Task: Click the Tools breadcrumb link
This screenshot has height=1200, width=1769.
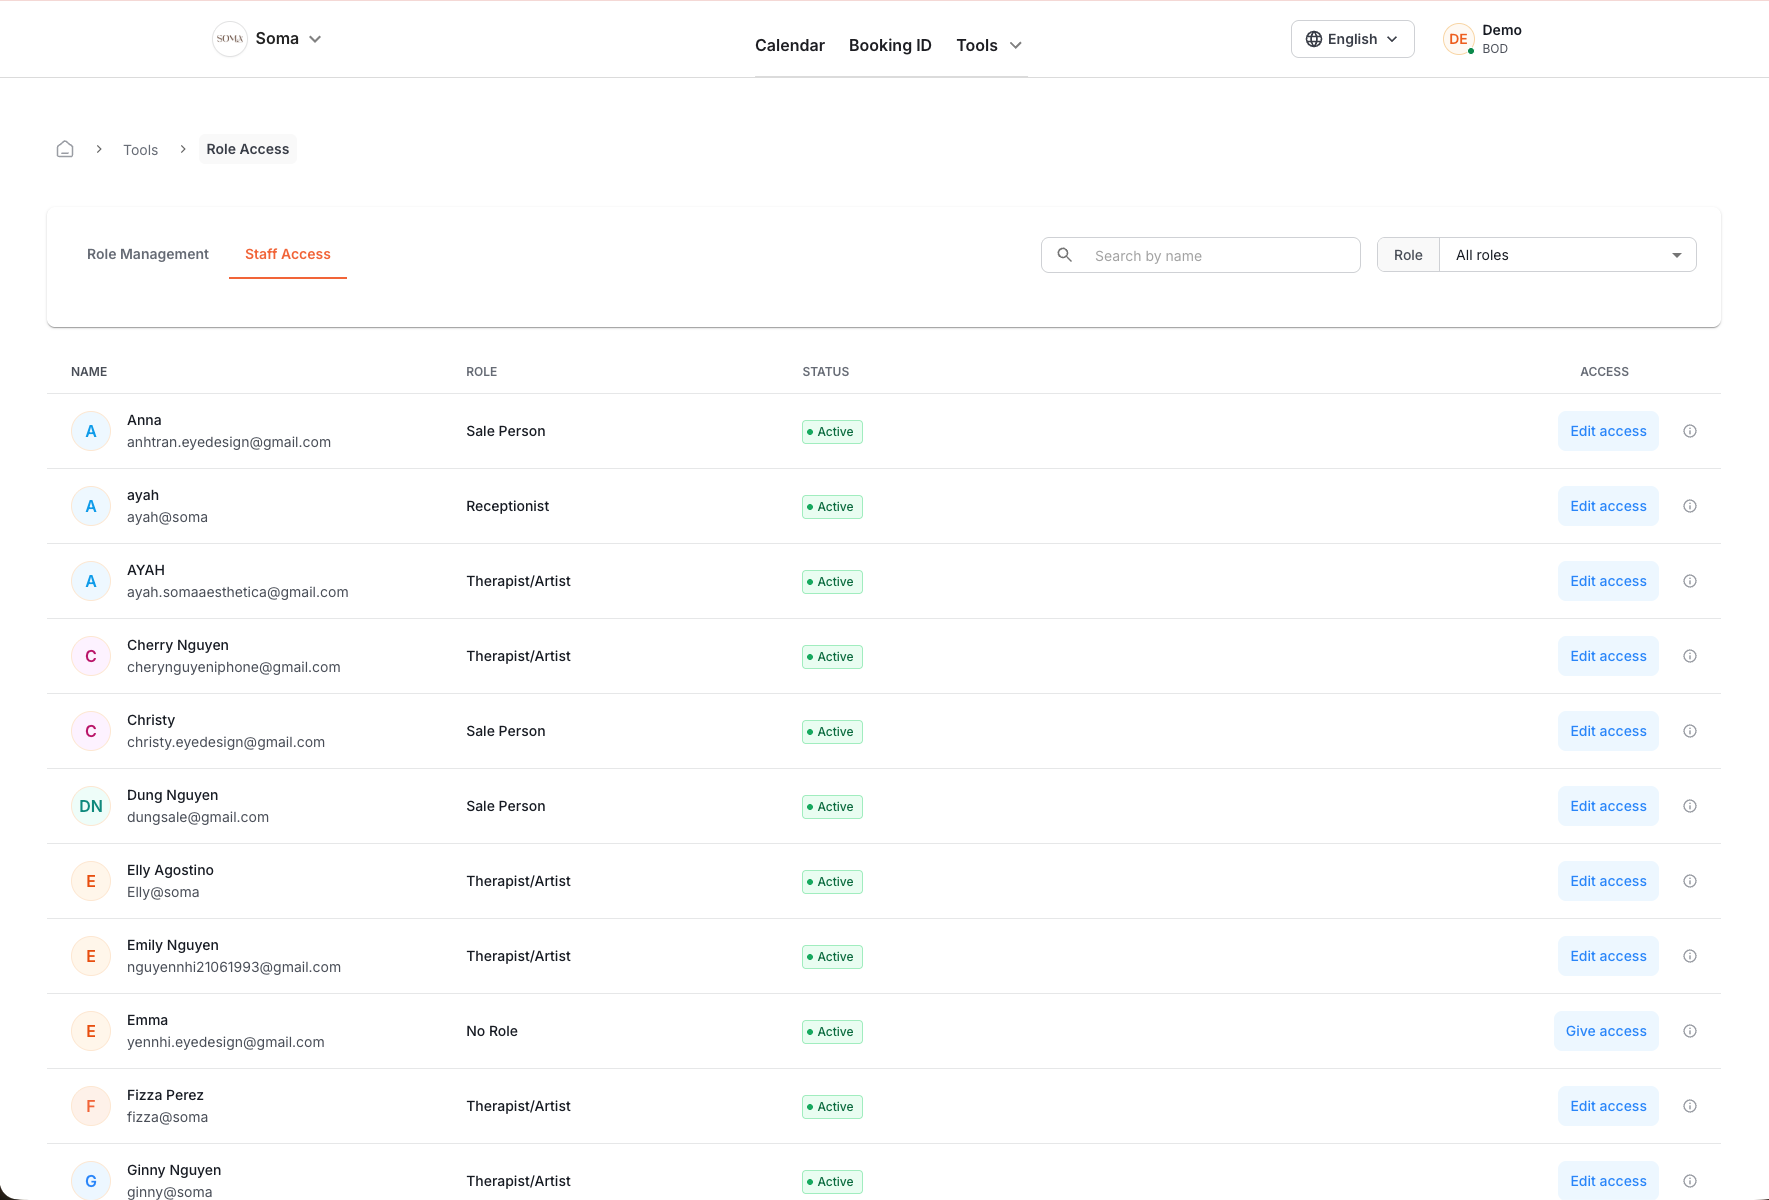Action: (x=140, y=149)
